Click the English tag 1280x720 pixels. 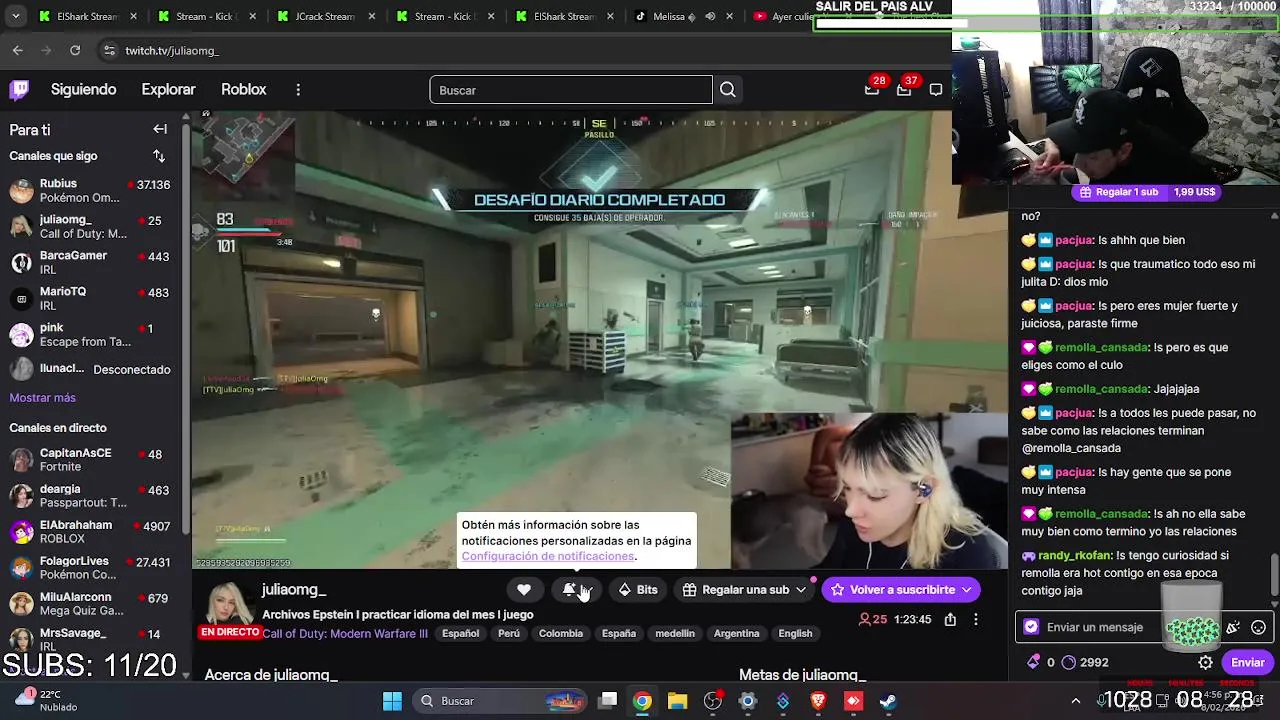pos(796,634)
